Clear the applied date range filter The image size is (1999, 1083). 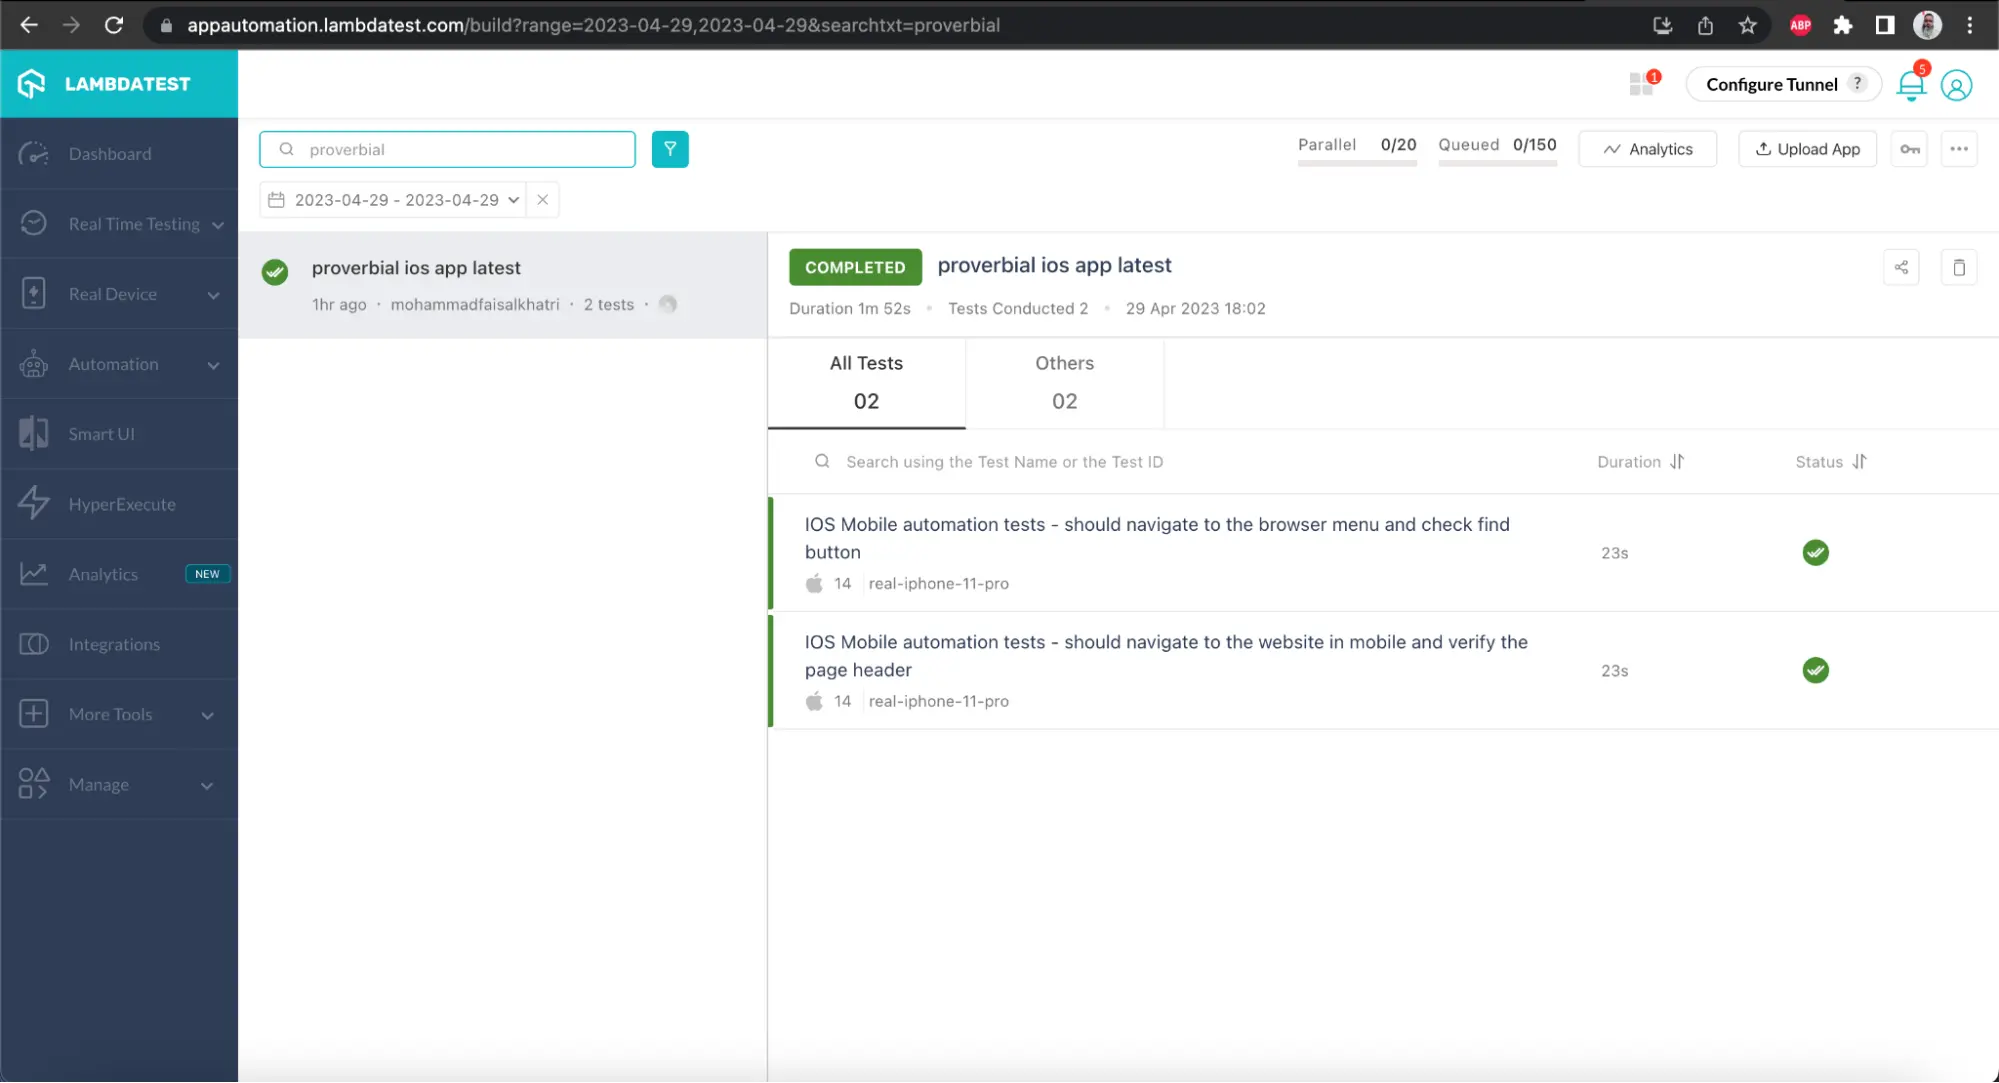pyautogui.click(x=542, y=199)
